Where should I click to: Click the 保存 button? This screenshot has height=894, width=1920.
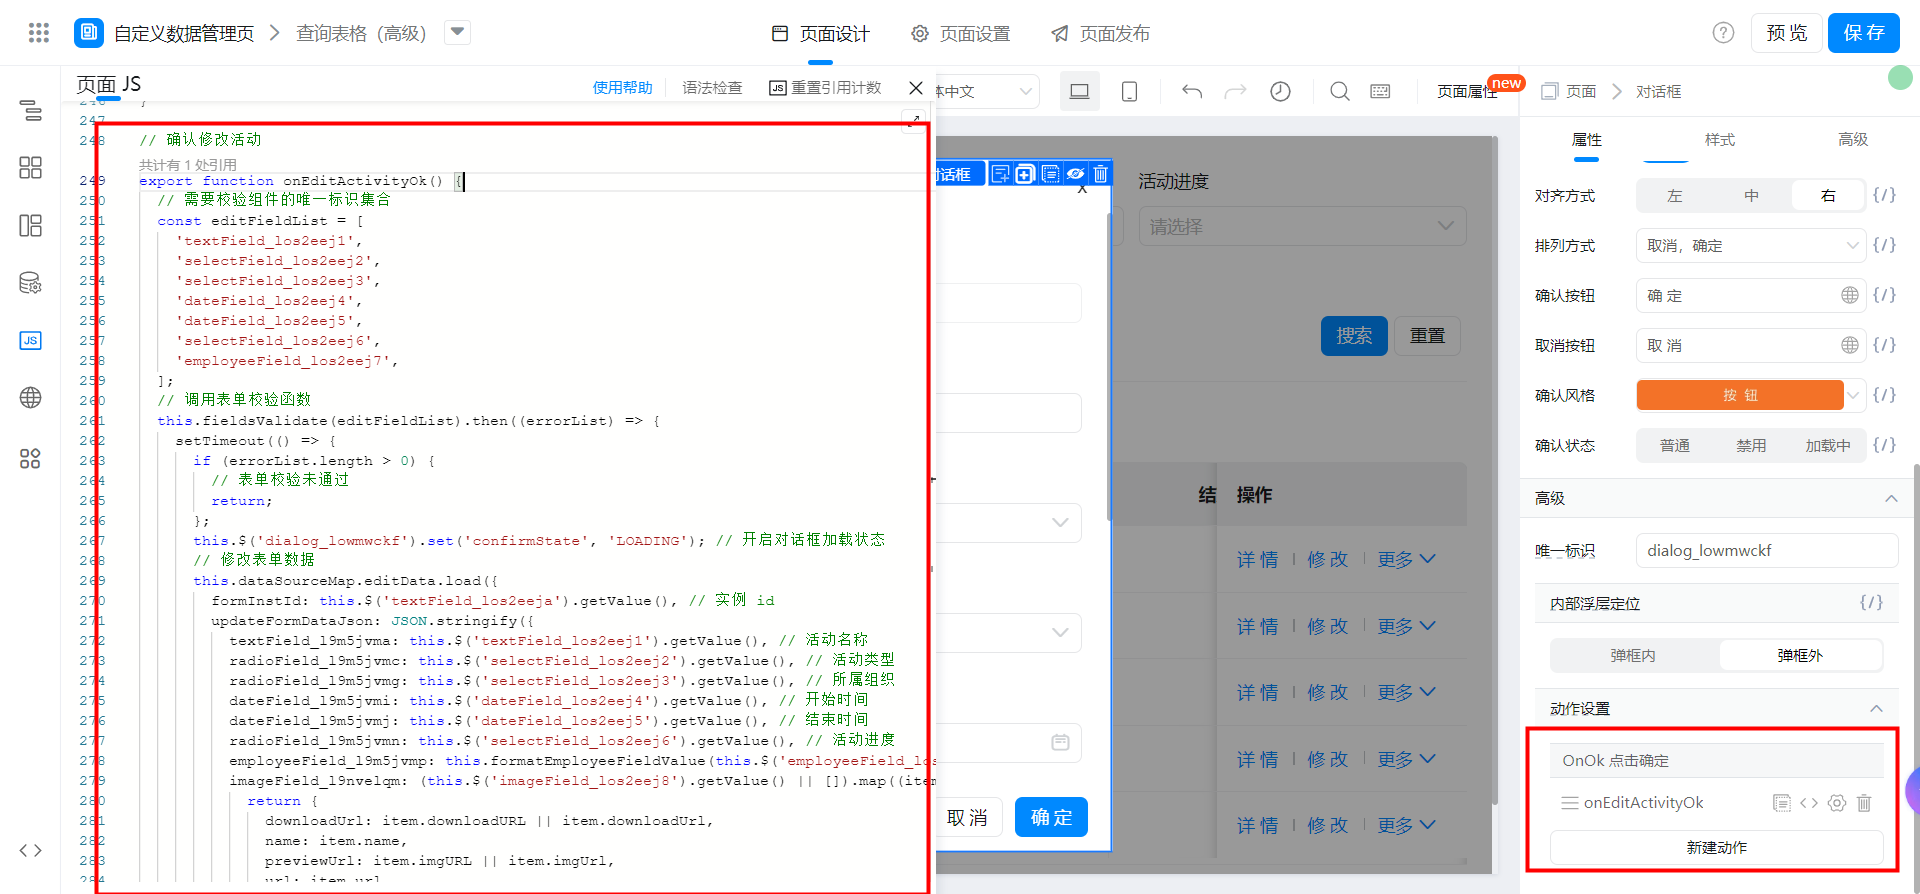coord(1863,33)
